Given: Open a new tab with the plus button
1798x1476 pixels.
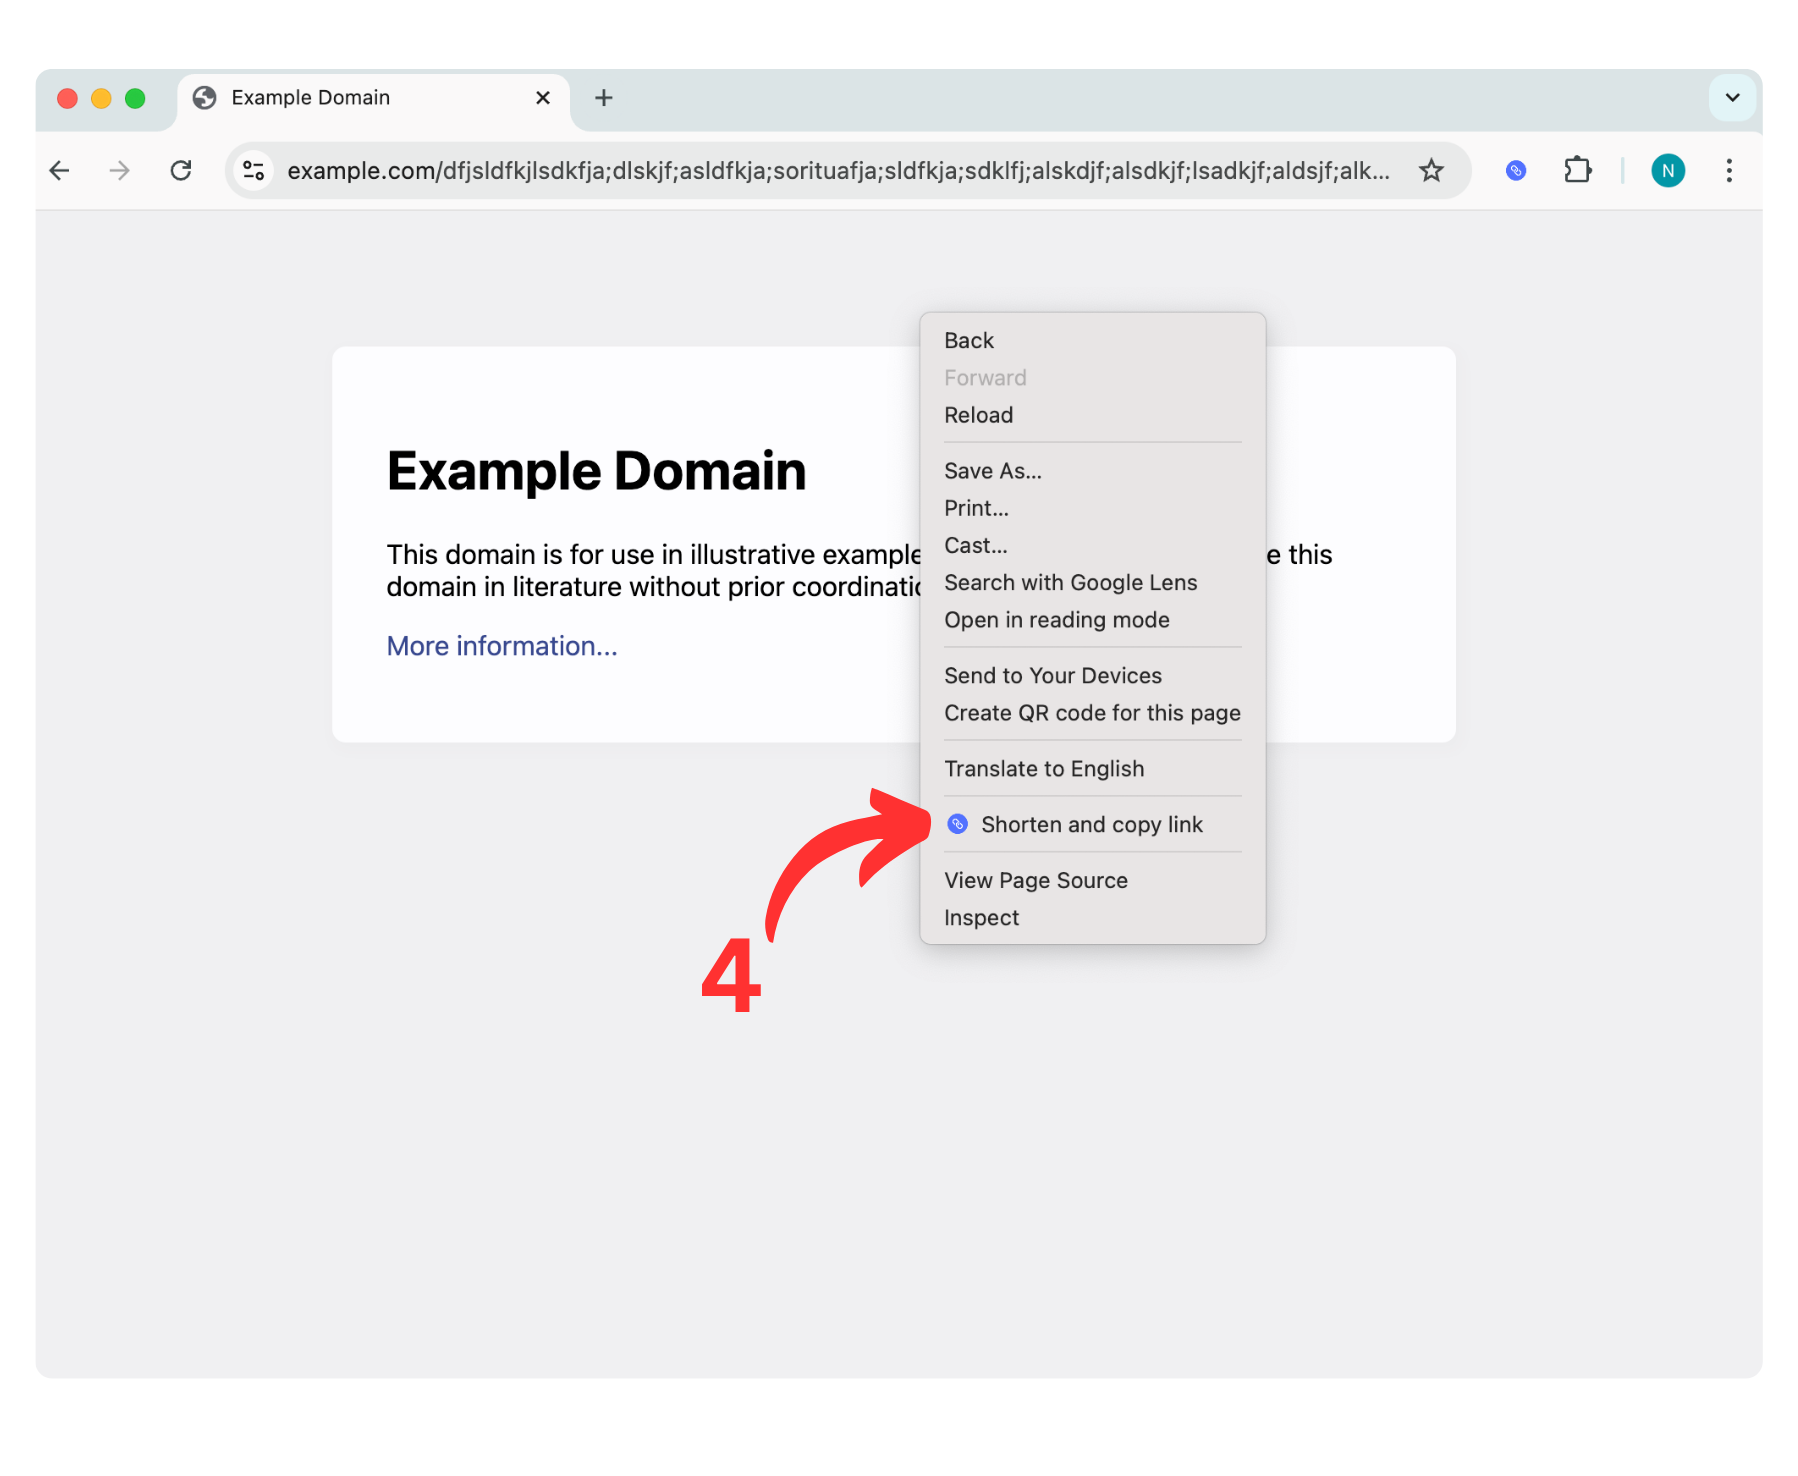Looking at the screenshot, I should pyautogui.click(x=603, y=97).
